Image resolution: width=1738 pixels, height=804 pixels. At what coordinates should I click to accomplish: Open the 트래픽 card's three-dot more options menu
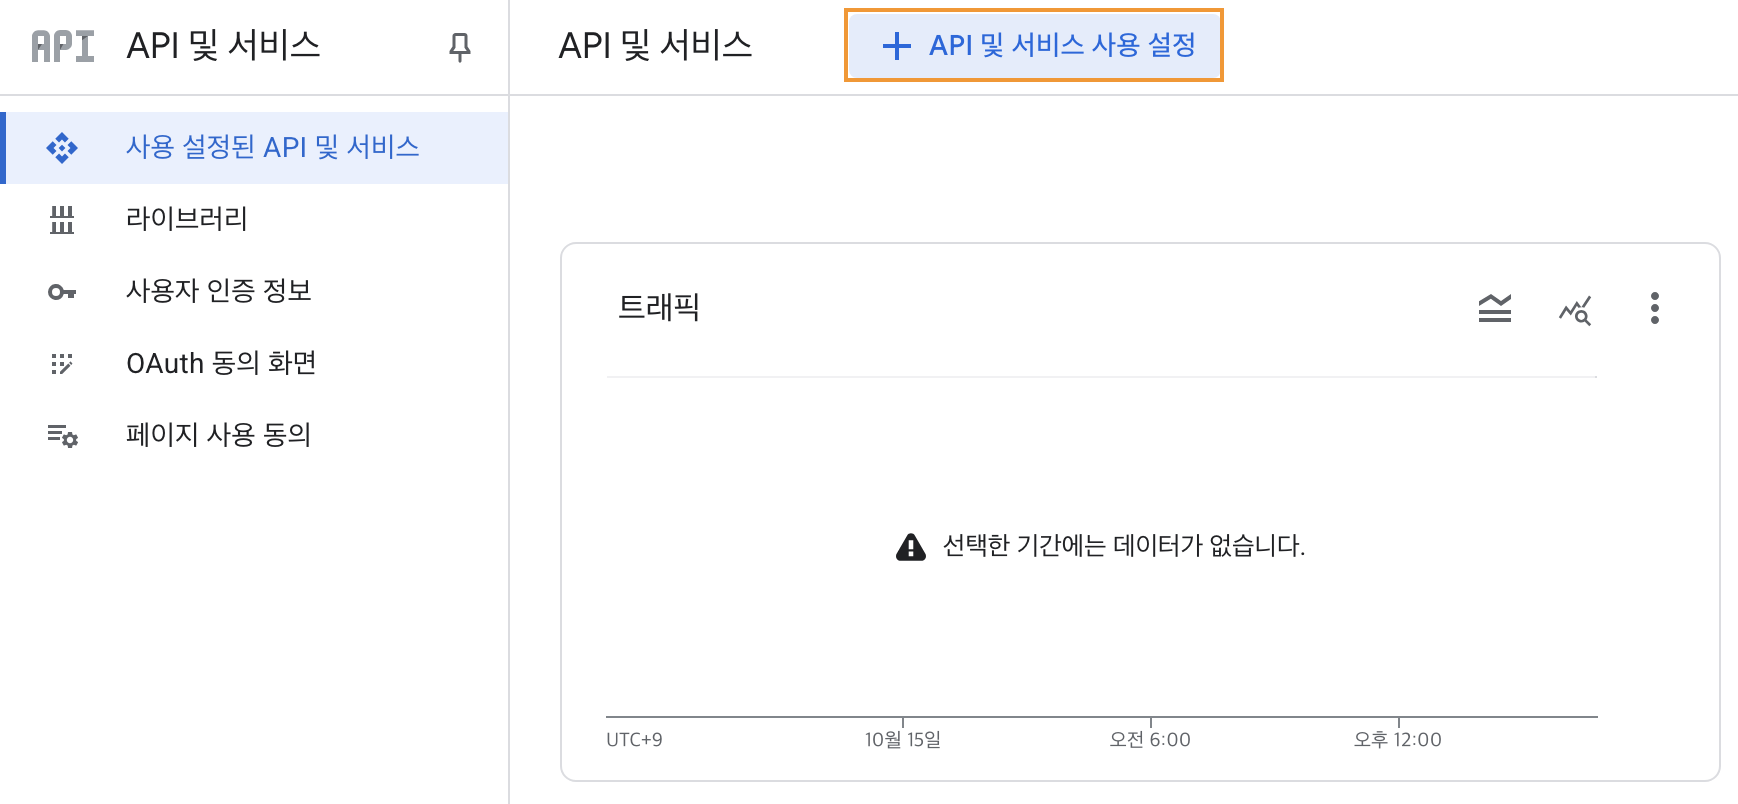click(1654, 308)
